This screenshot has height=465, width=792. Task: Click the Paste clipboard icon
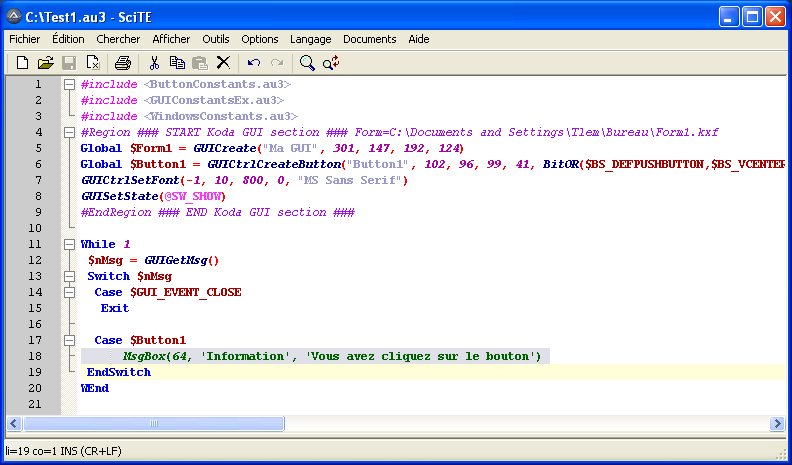200,63
